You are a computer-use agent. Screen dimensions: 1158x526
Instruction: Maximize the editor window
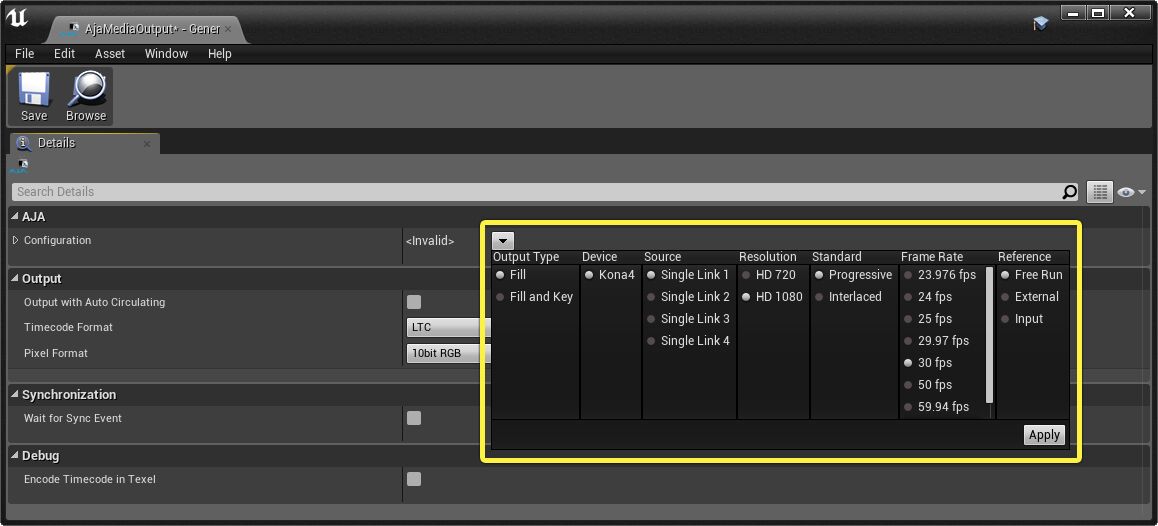(1098, 13)
